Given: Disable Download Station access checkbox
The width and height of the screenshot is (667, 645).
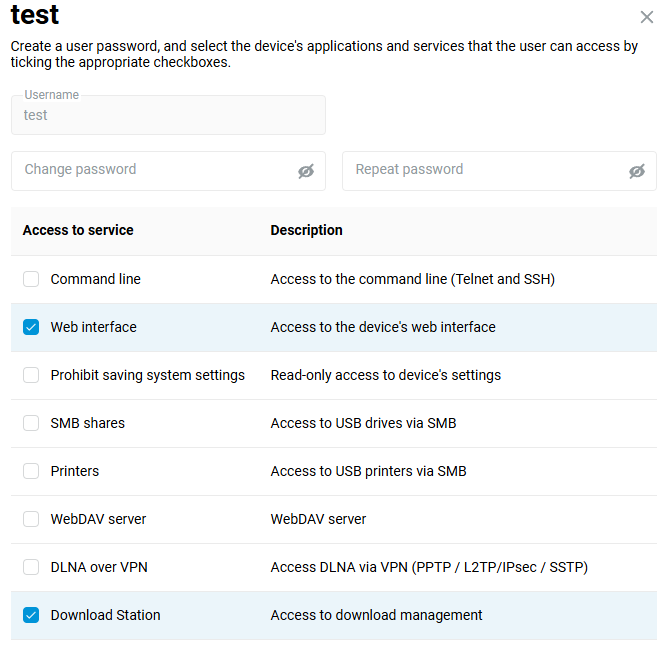Looking at the screenshot, I should tap(31, 615).
